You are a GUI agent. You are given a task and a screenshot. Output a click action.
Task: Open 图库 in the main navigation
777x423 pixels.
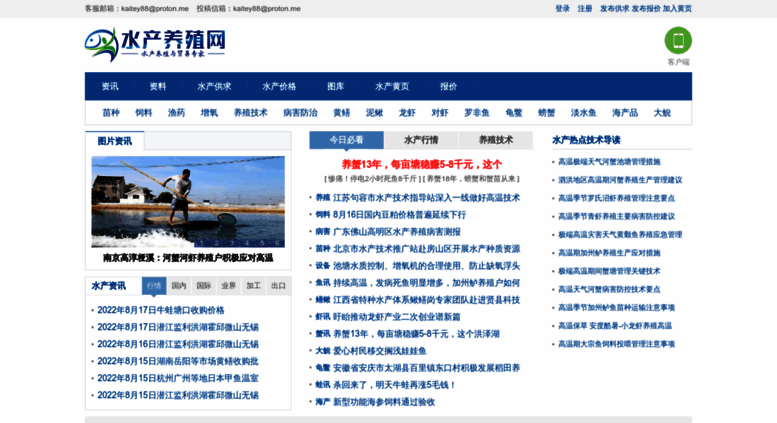tap(335, 86)
